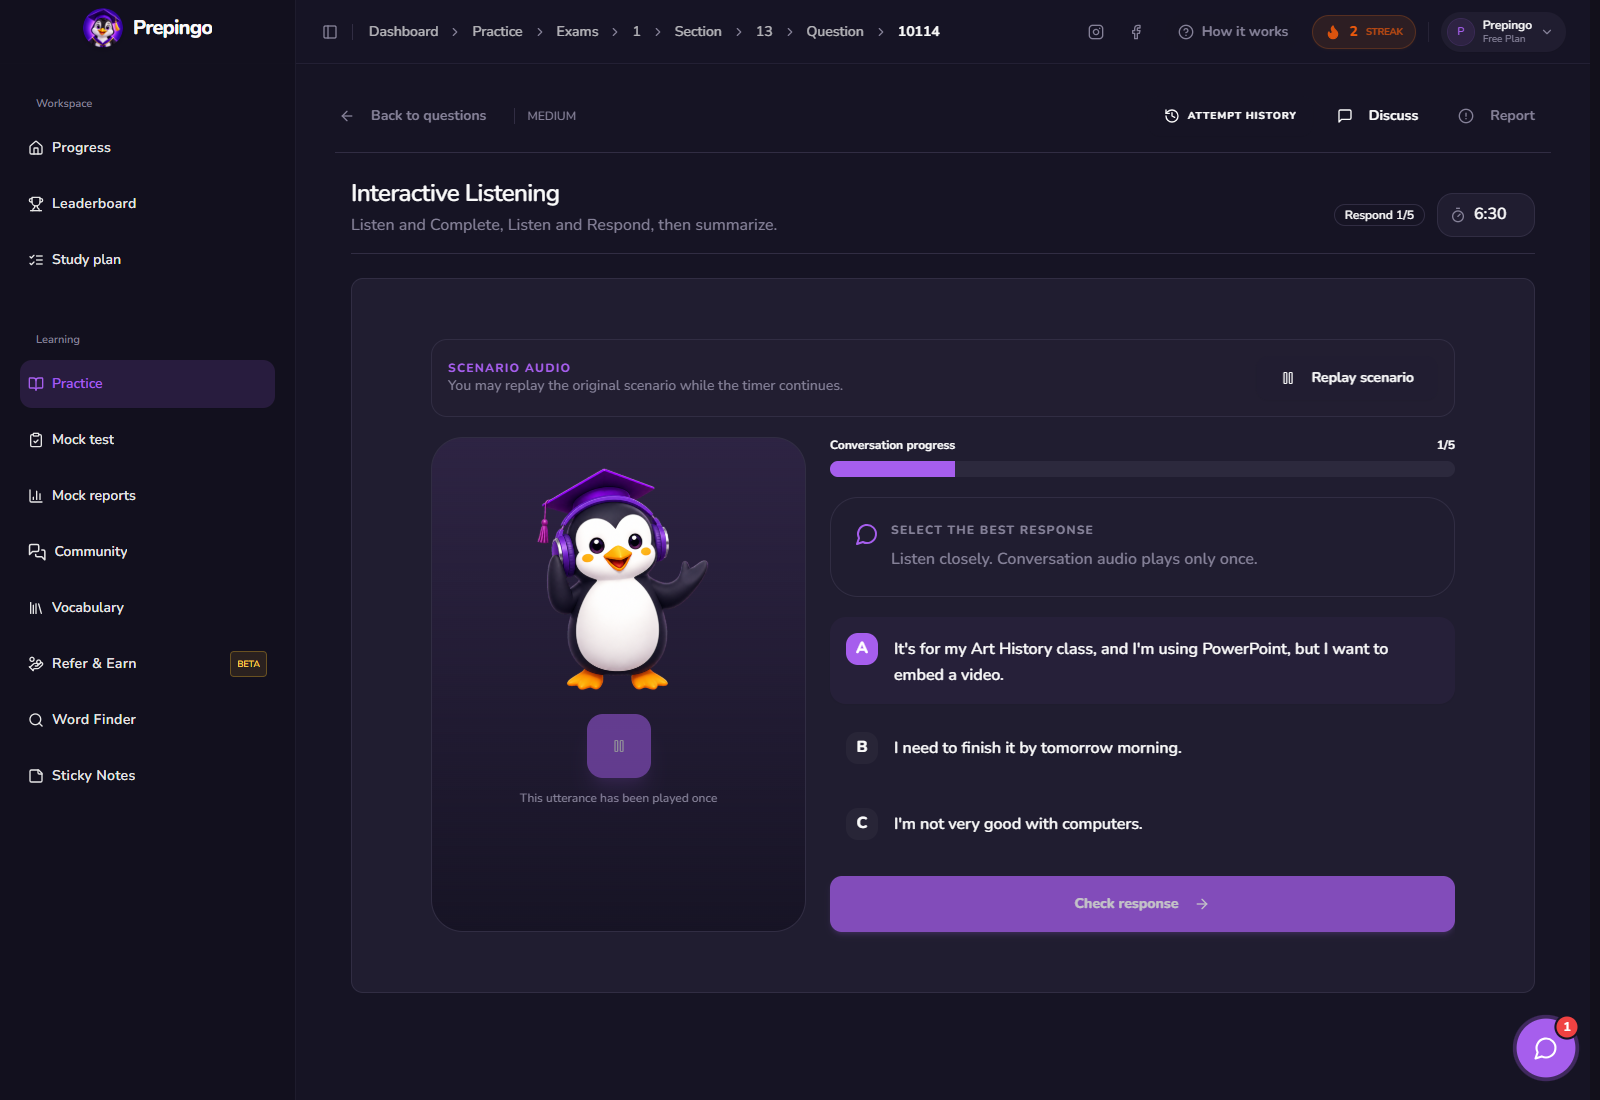1600x1100 pixels.
Task: Click the MEDIUM difficulty label
Action: click(x=552, y=116)
